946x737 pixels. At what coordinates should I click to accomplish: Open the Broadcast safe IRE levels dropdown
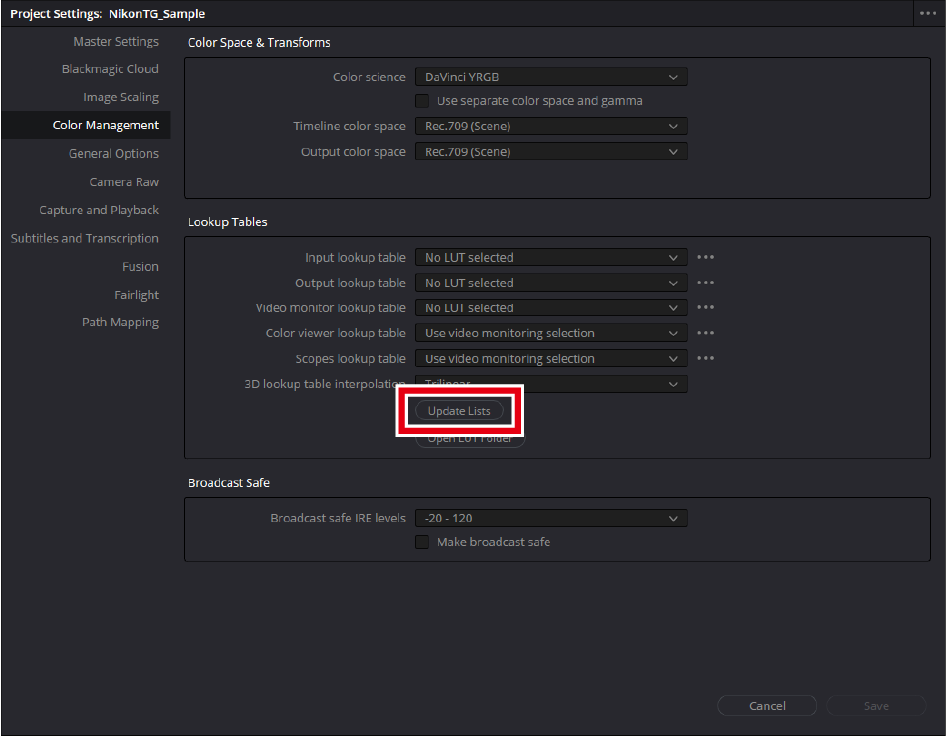(x=550, y=518)
